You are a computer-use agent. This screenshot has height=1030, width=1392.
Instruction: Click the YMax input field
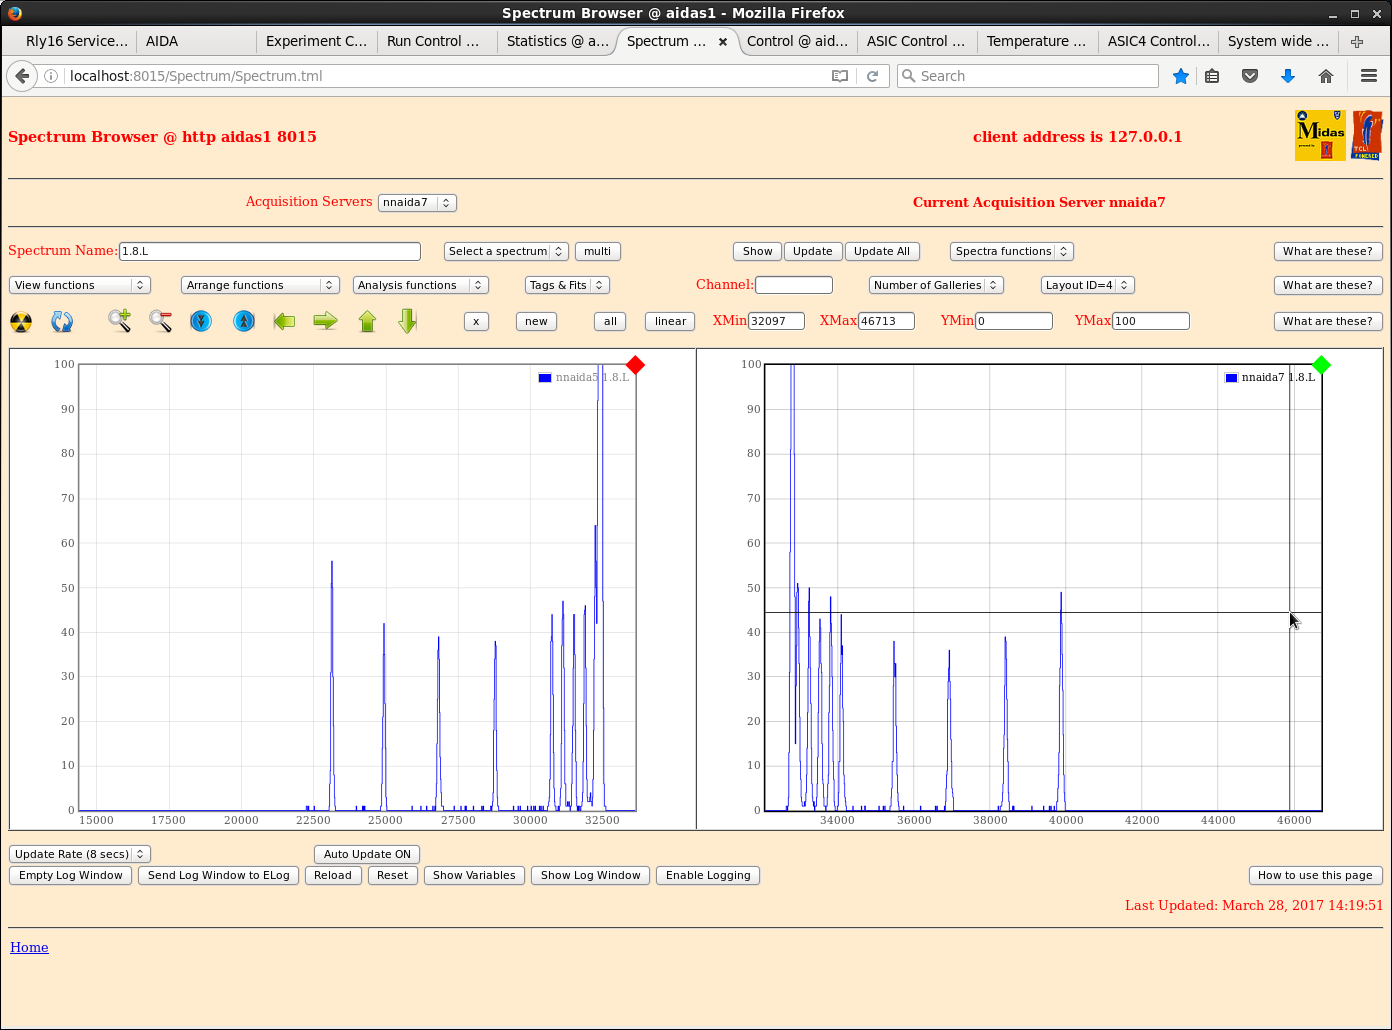1151,321
